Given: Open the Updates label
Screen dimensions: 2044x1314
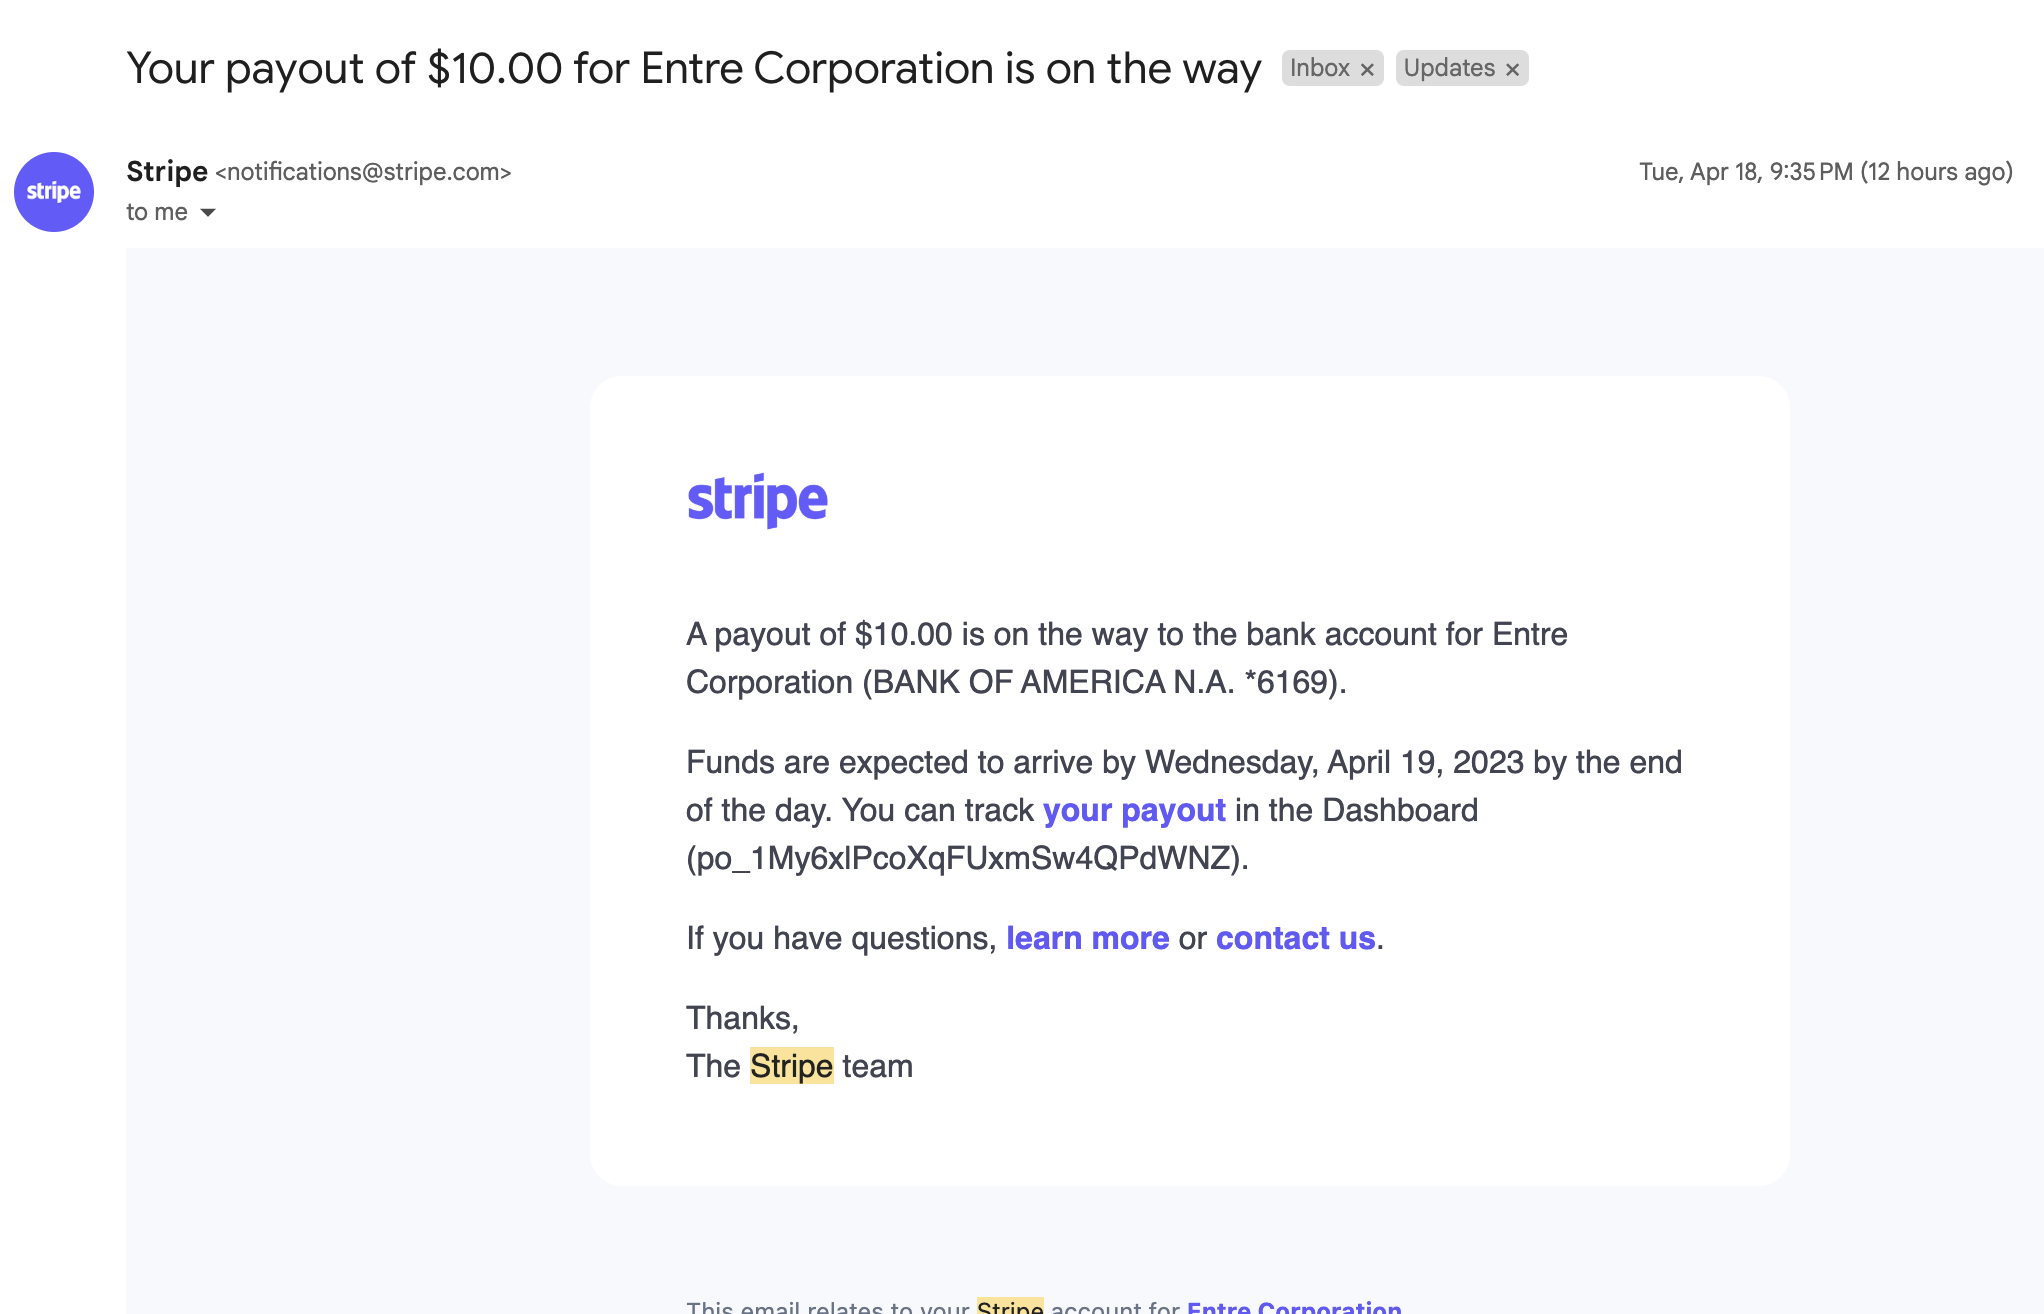Looking at the screenshot, I should coord(1449,68).
